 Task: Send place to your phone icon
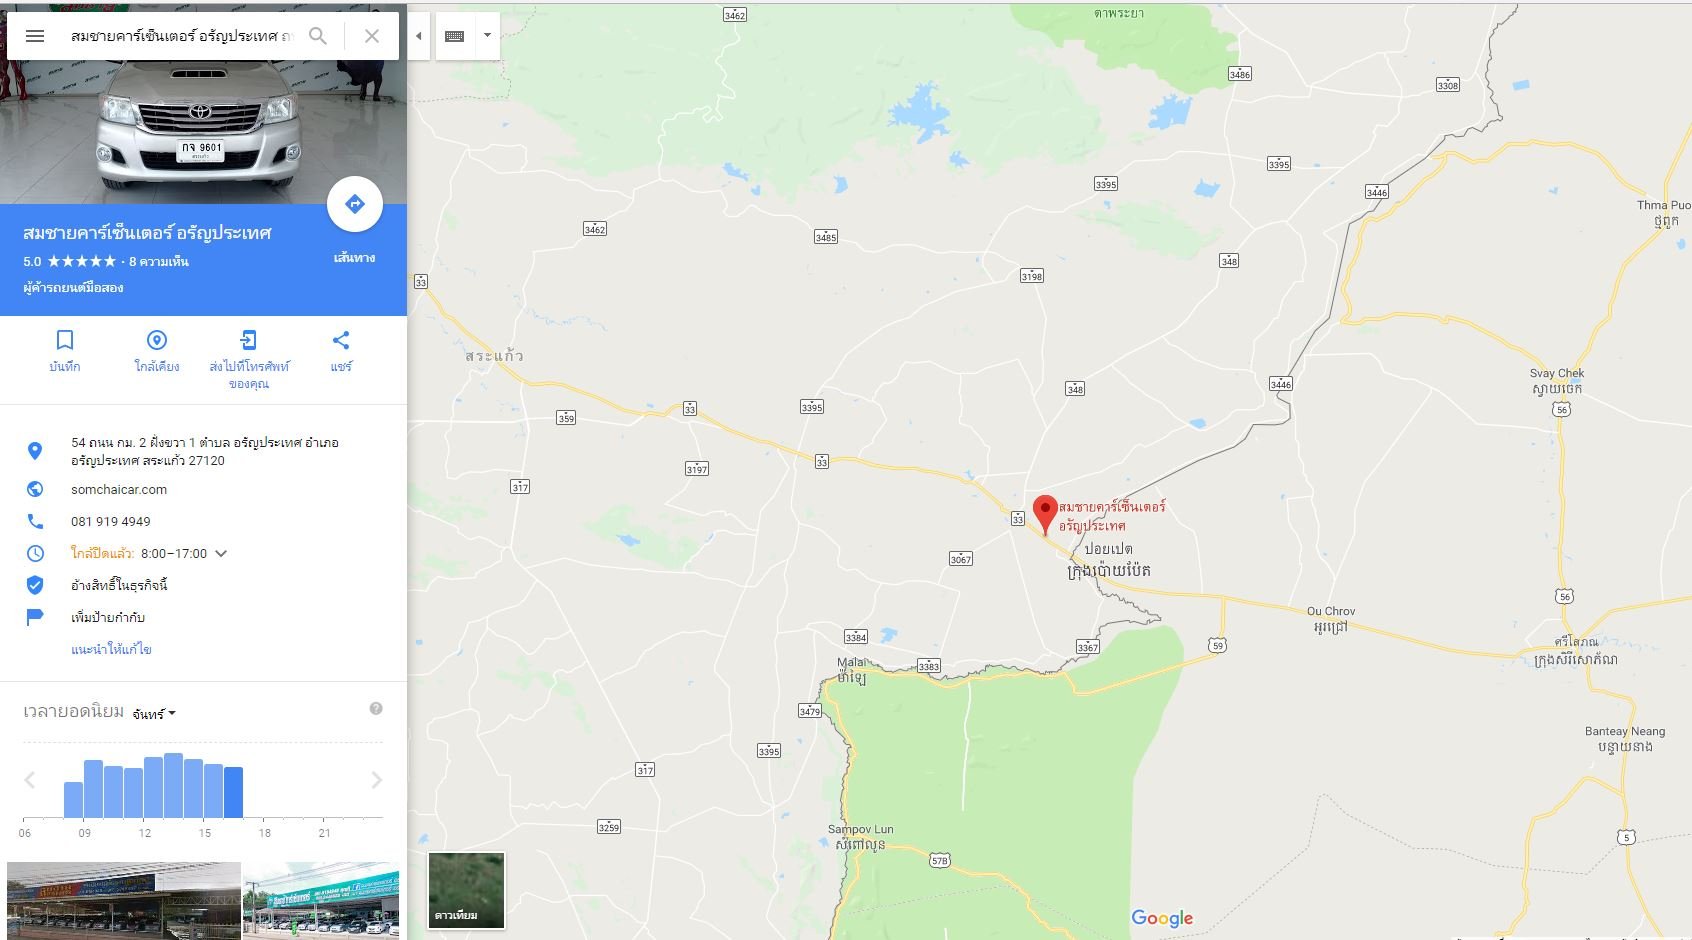pyautogui.click(x=249, y=341)
